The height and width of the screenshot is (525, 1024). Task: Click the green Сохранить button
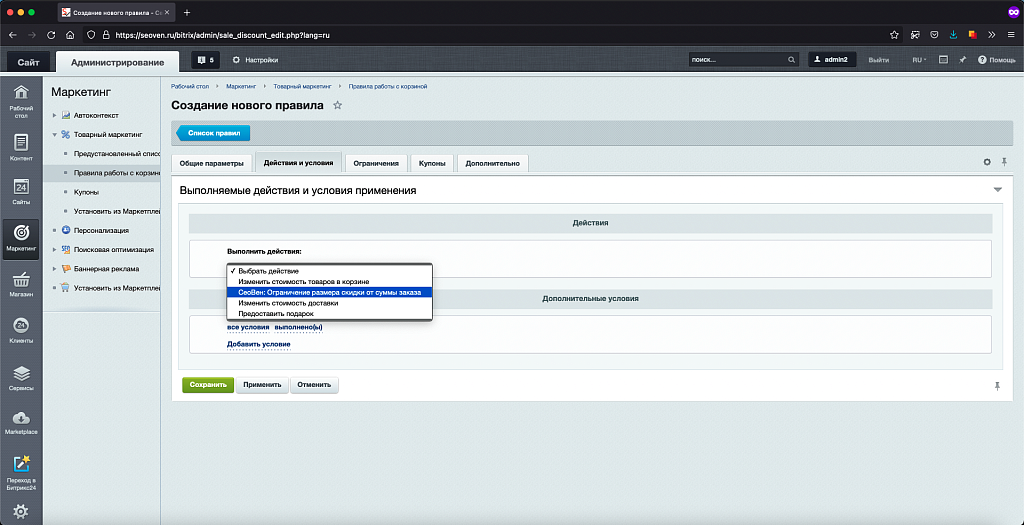coord(207,384)
